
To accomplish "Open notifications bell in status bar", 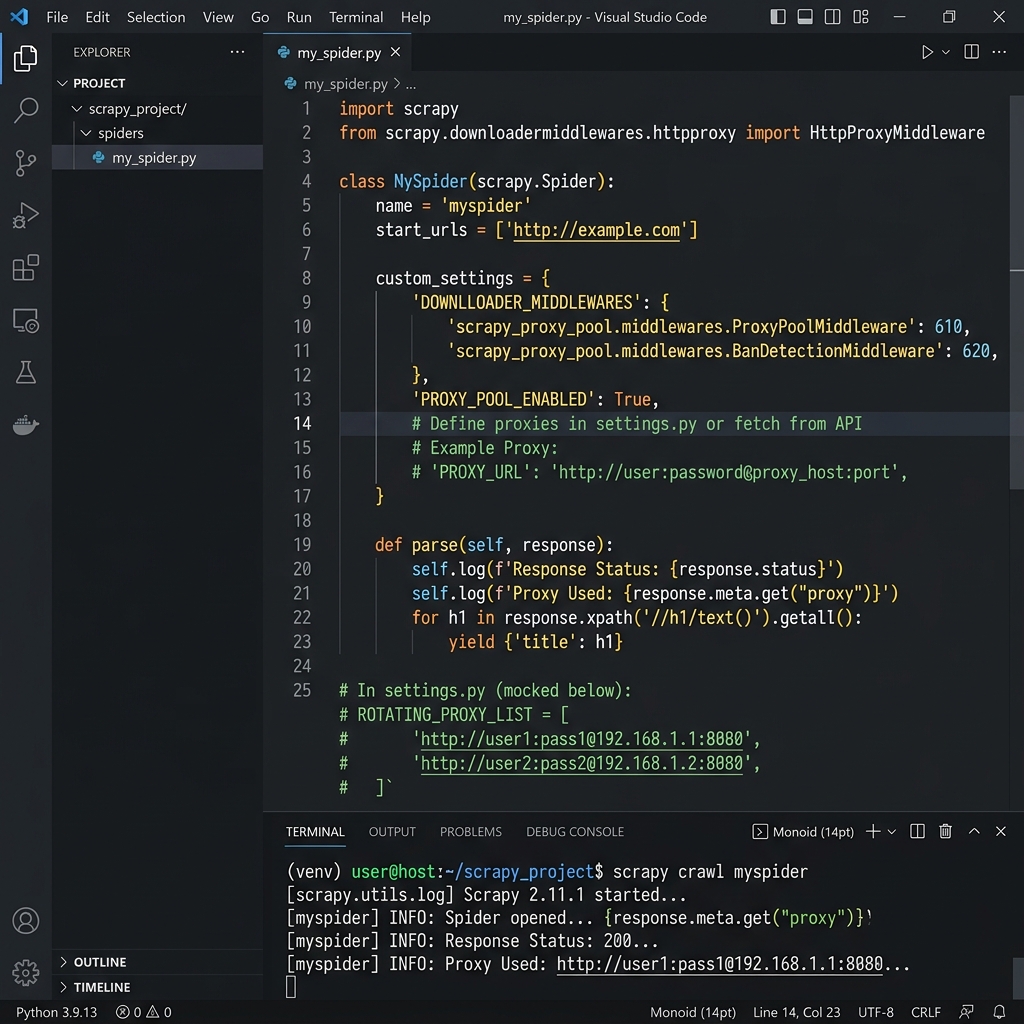I will pyautogui.click(x=999, y=1012).
